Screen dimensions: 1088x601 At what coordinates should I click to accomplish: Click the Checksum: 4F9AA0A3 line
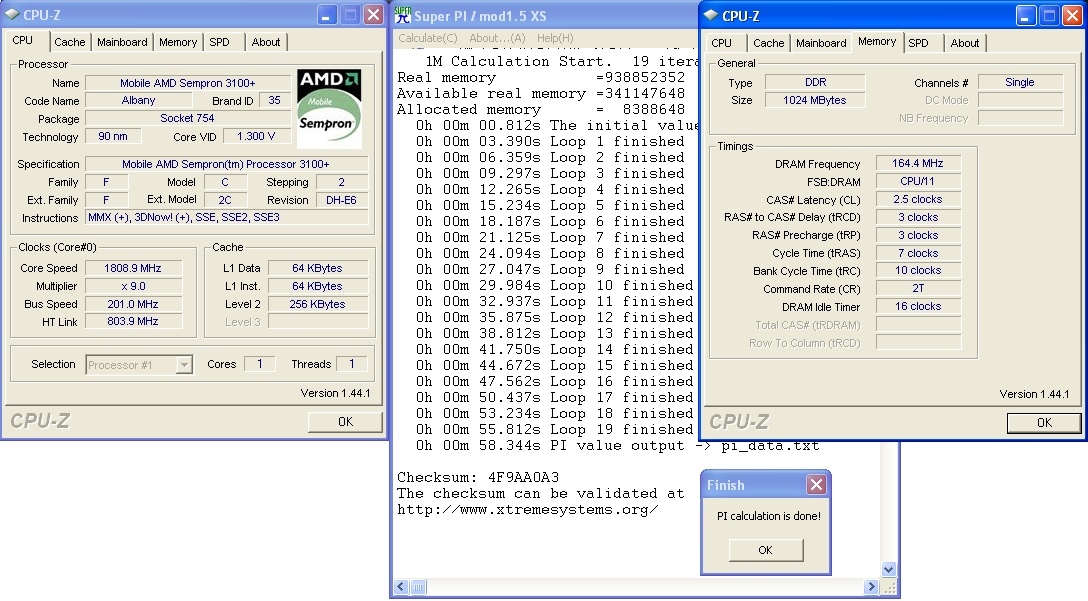coord(477,477)
